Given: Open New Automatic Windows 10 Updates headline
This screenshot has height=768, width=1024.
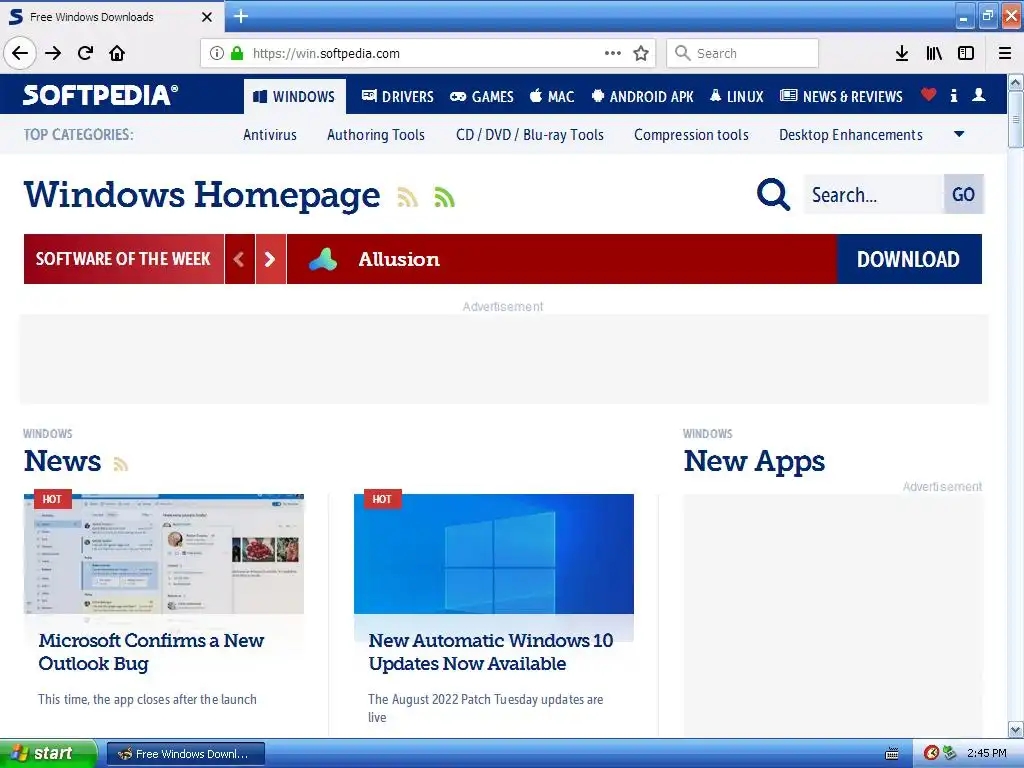Looking at the screenshot, I should click(490, 652).
